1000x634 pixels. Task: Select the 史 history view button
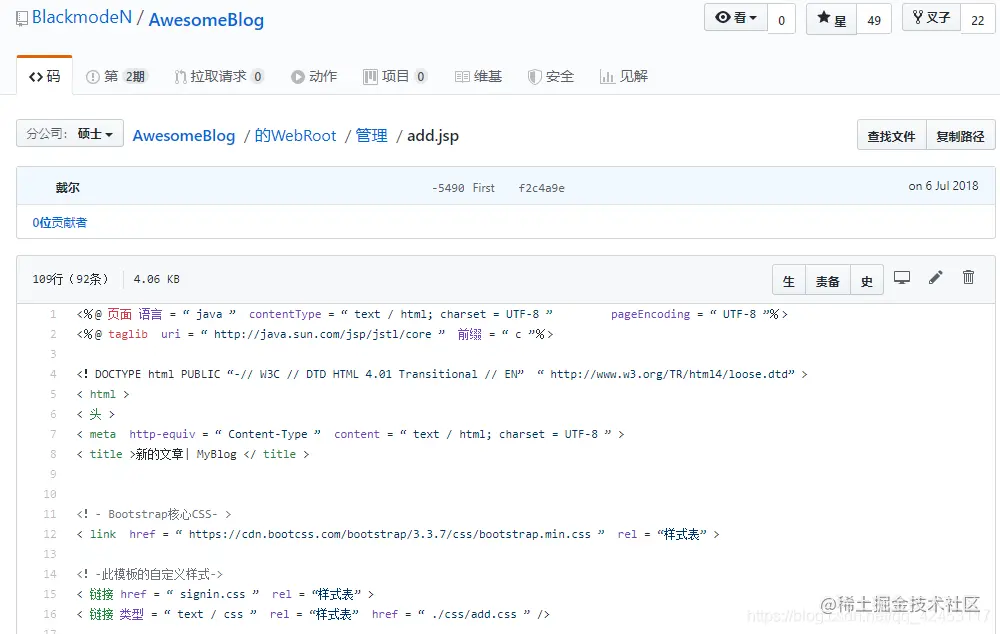tap(866, 281)
